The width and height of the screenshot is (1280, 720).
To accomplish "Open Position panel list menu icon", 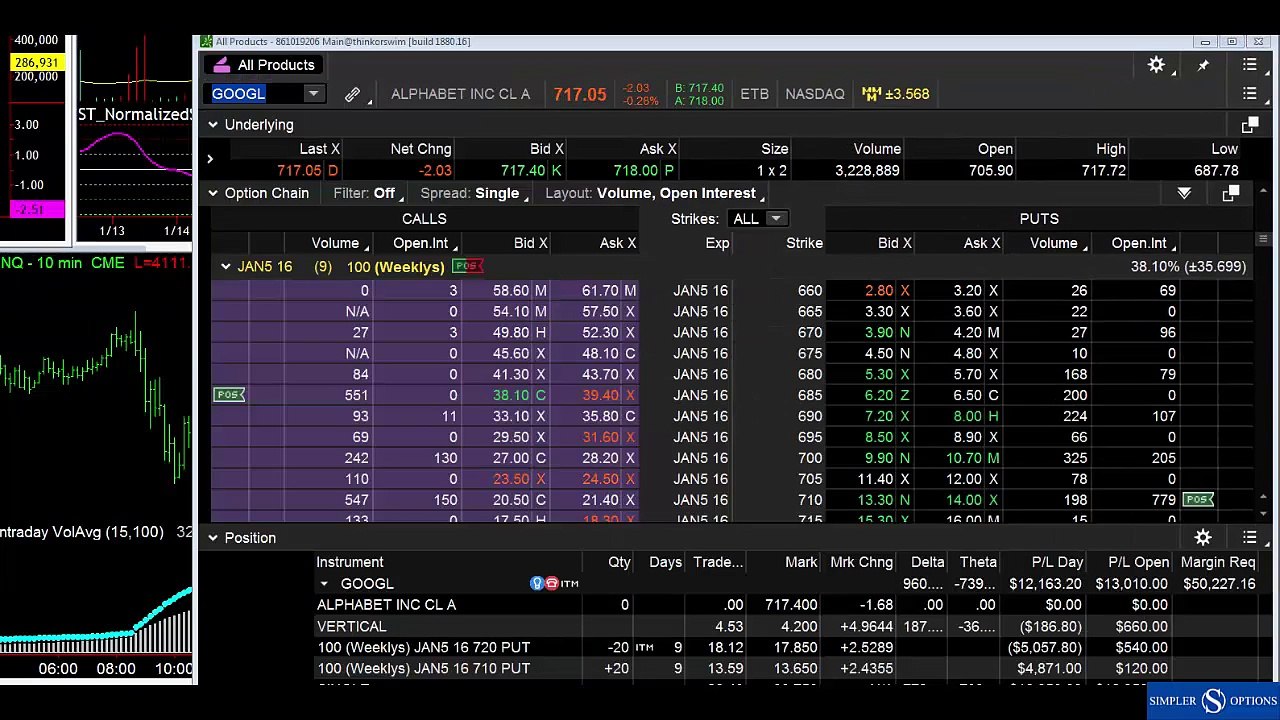I will [1250, 538].
